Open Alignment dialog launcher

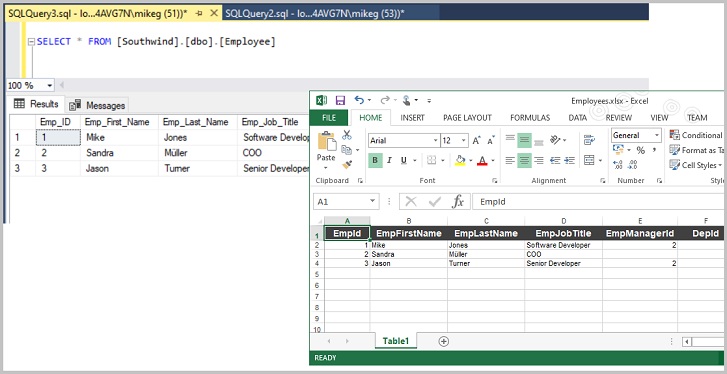coord(603,181)
